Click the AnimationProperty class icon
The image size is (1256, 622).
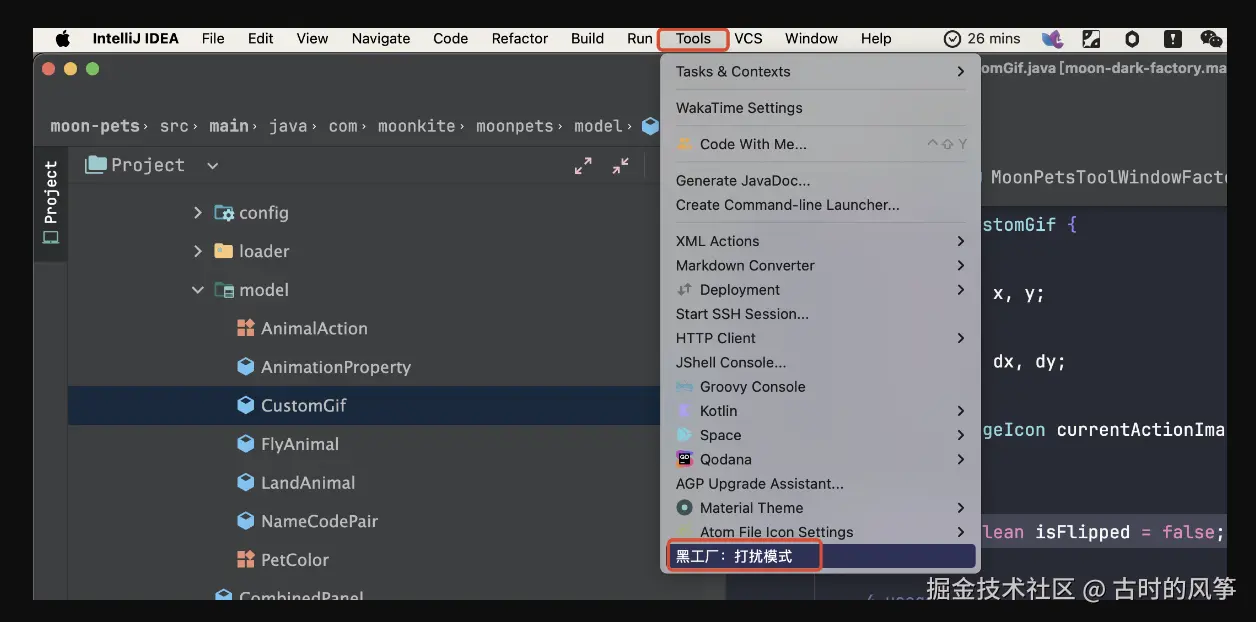pos(245,367)
